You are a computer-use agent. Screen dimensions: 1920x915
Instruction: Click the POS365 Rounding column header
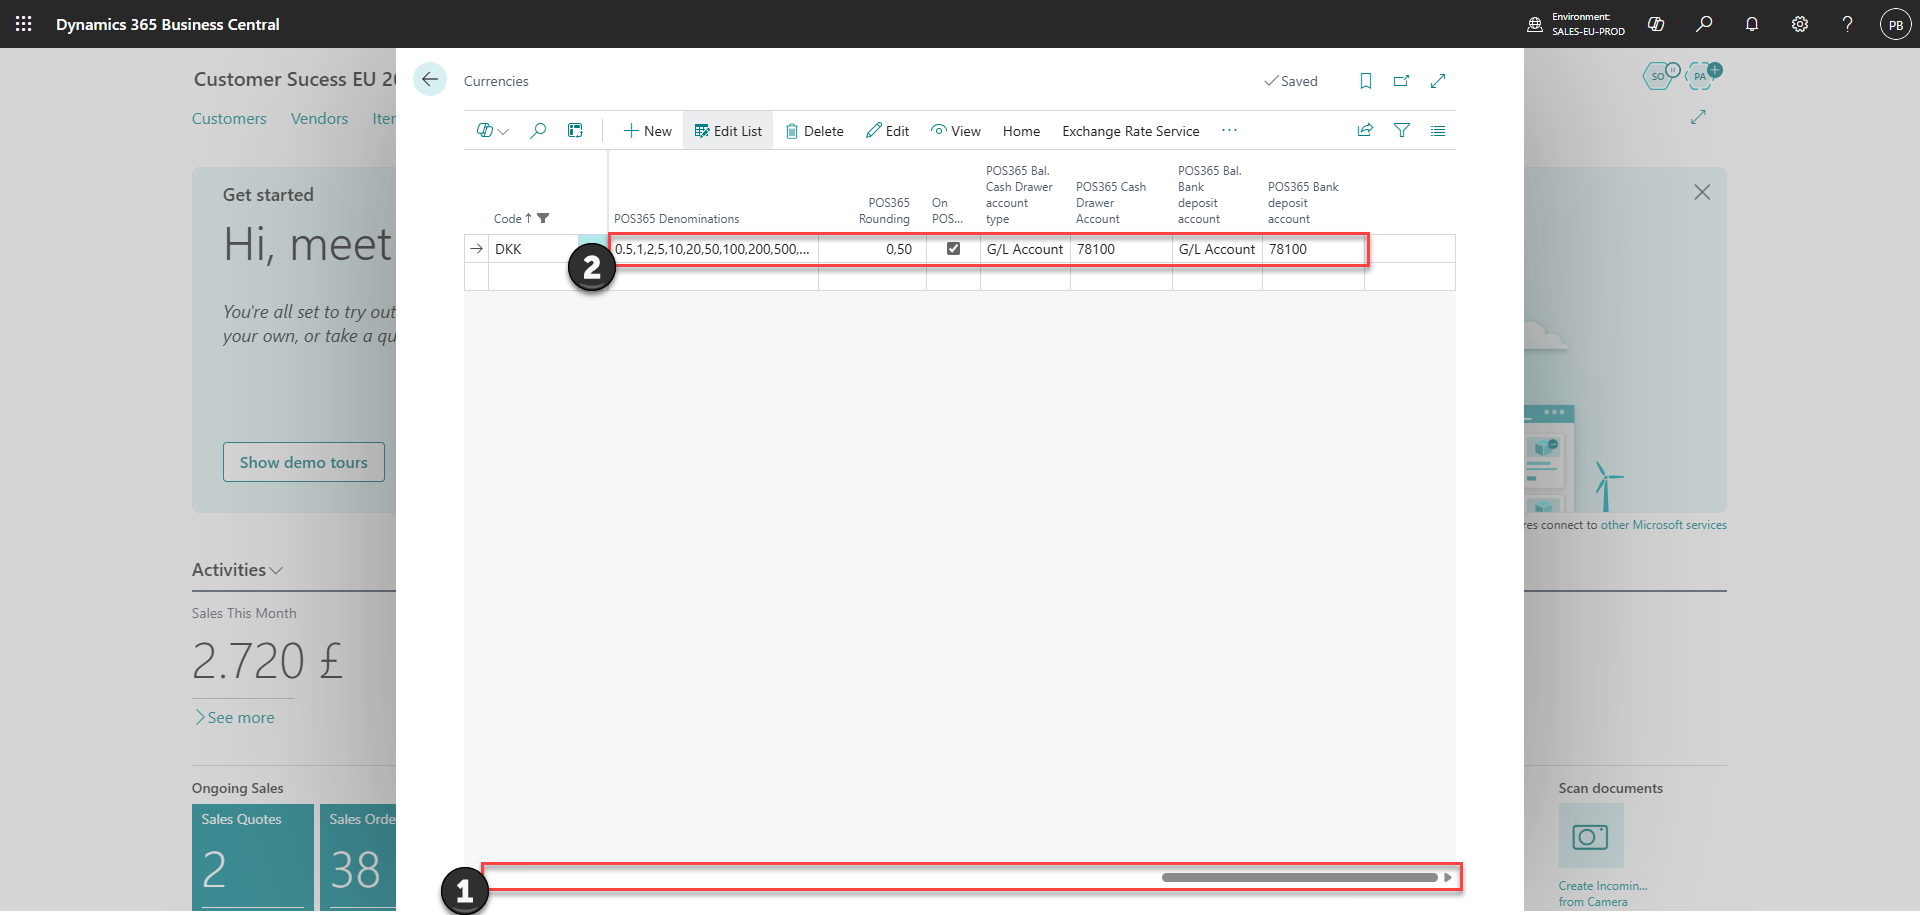tap(884, 210)
